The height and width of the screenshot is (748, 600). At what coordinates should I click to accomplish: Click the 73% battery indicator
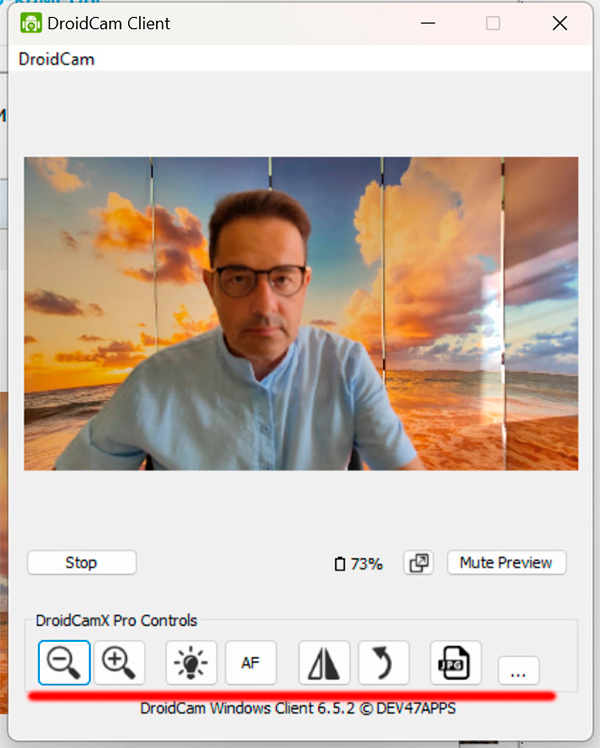[359, 564]
